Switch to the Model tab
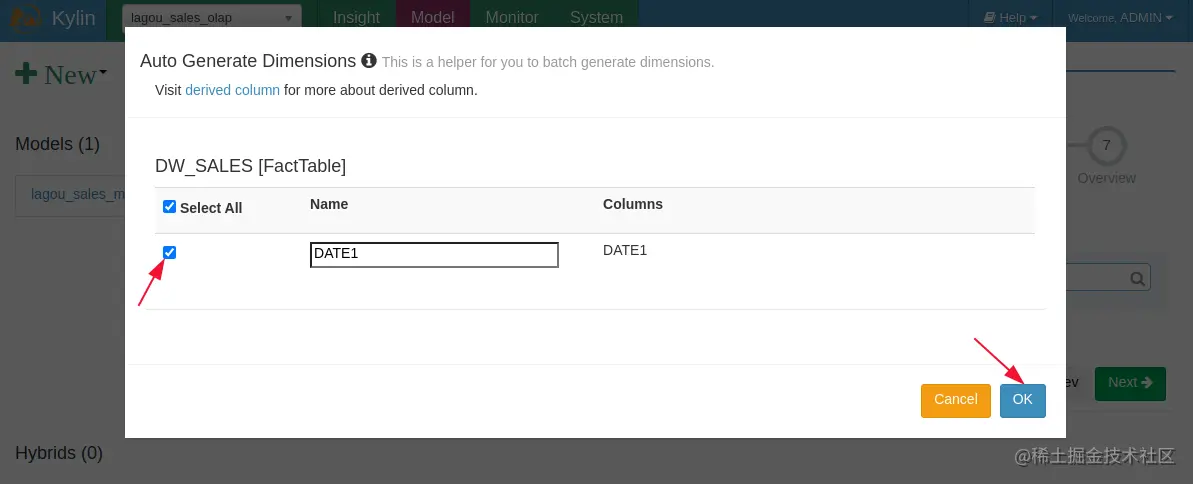 [432, 18]
